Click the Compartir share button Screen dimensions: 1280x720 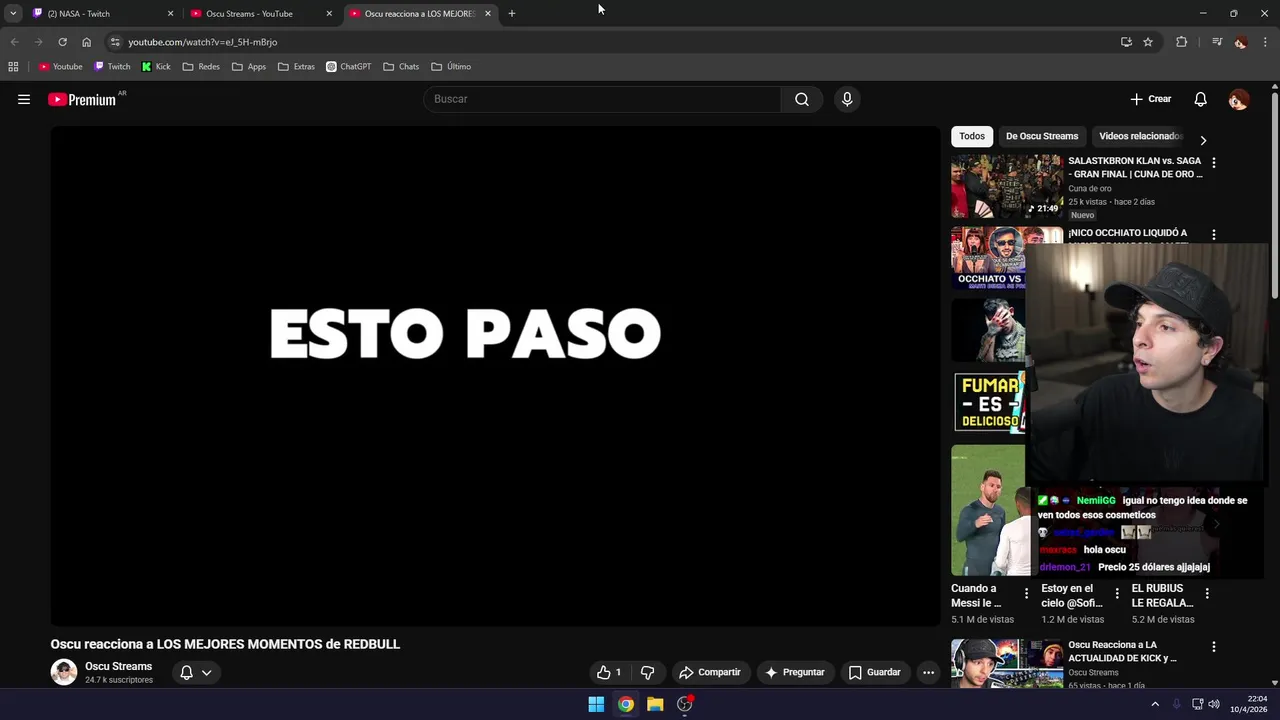pyautogui.click(x=709, y=672)
